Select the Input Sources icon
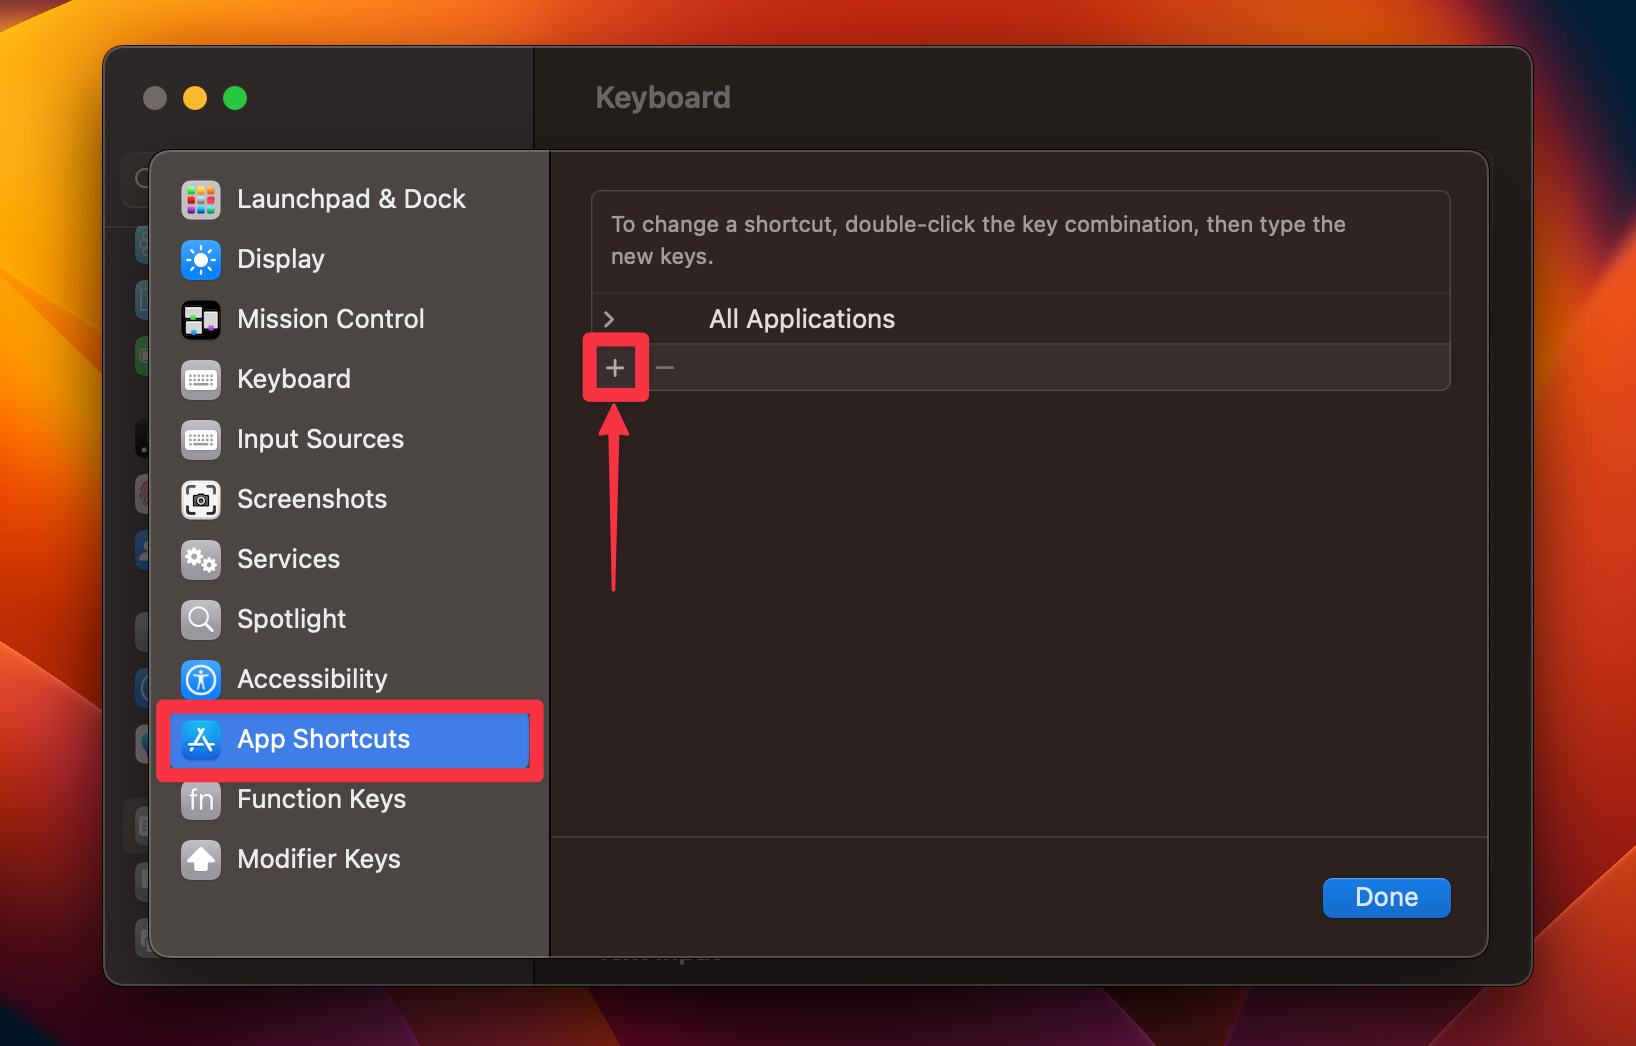This screenshot has height=1046, width=1636. [200, 439]
